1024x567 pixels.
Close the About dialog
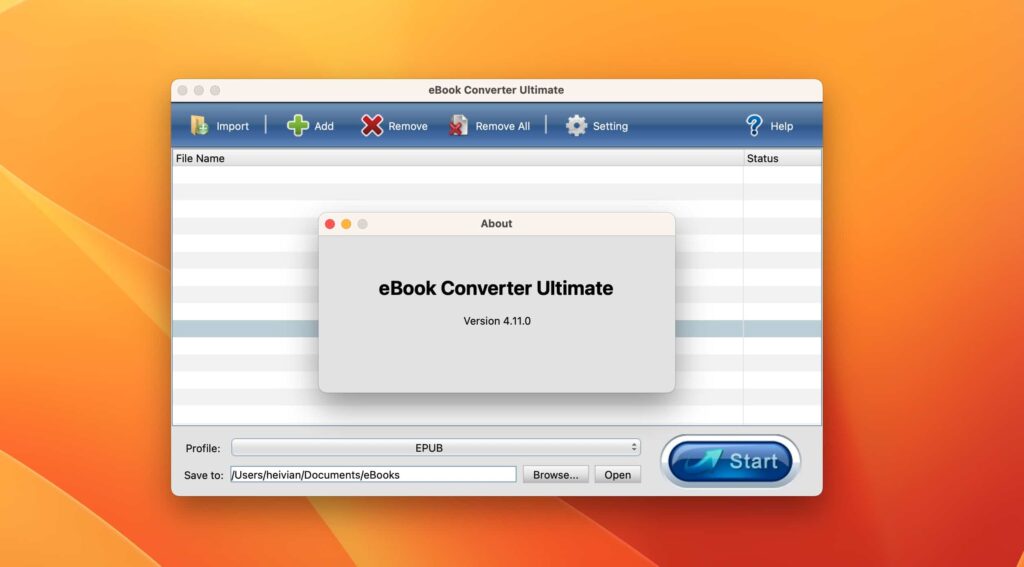[x=330, y=224]
